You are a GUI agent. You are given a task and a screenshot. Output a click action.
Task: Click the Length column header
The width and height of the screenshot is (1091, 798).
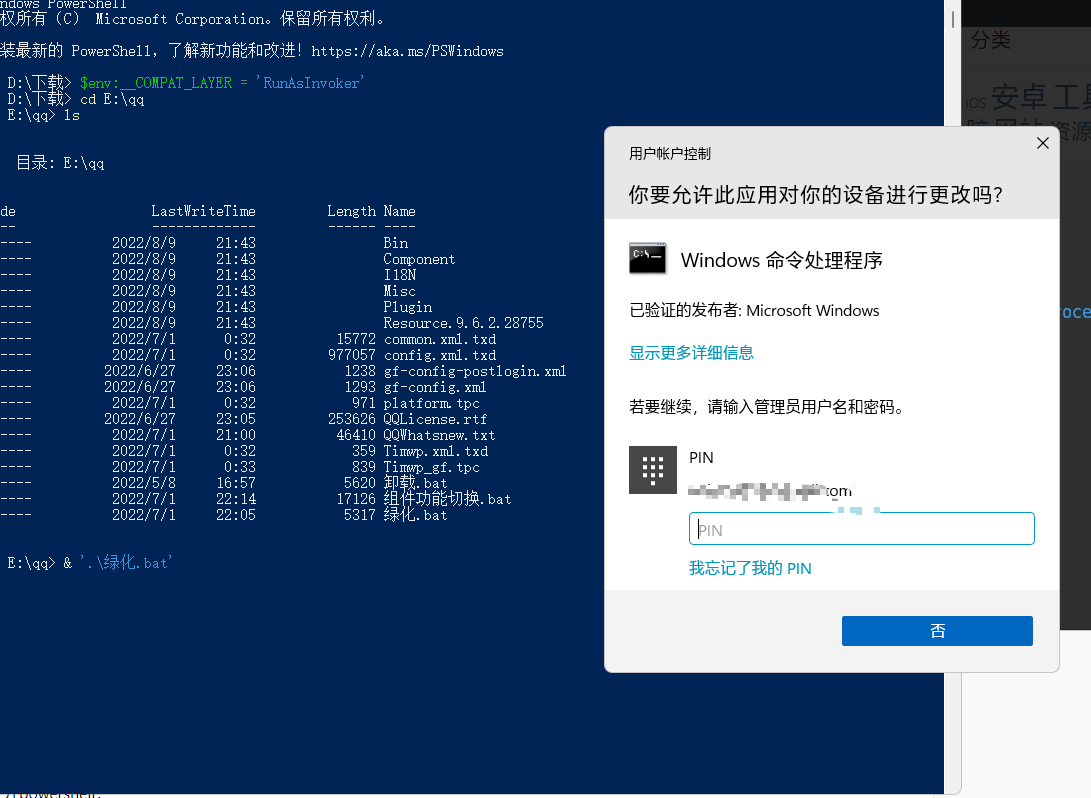pos(351,211)
